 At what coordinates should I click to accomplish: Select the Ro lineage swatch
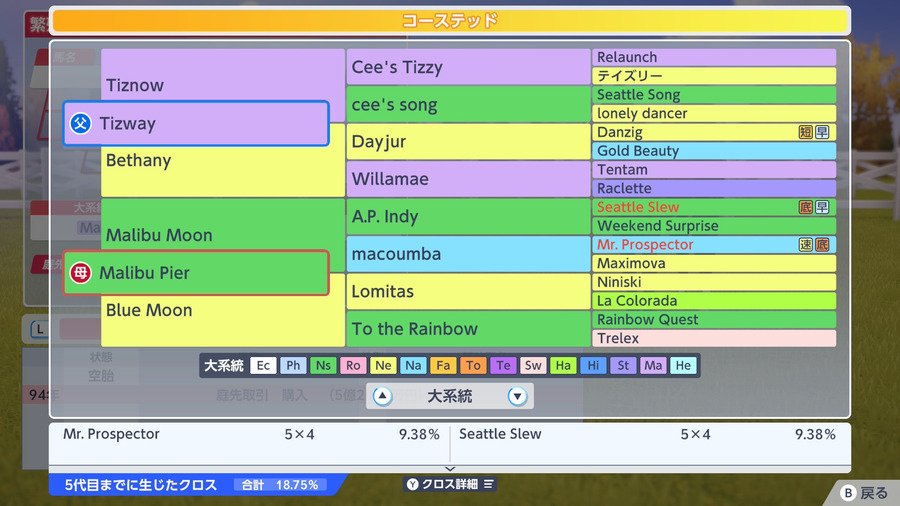coord(353,365)
